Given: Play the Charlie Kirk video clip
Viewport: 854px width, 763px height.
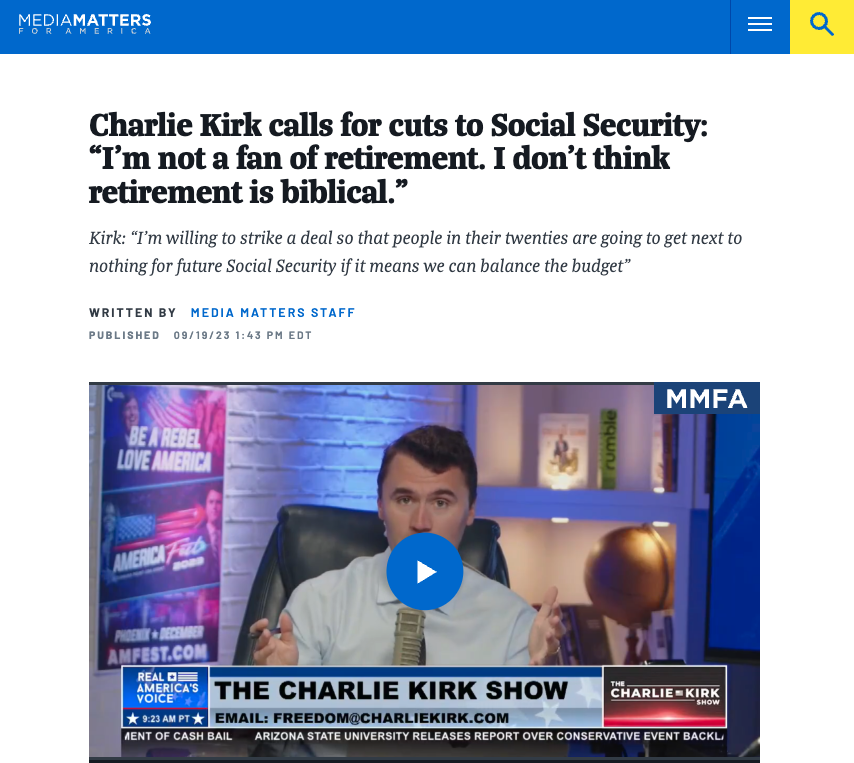Looking at the screenshot, I should coord(425,571).
